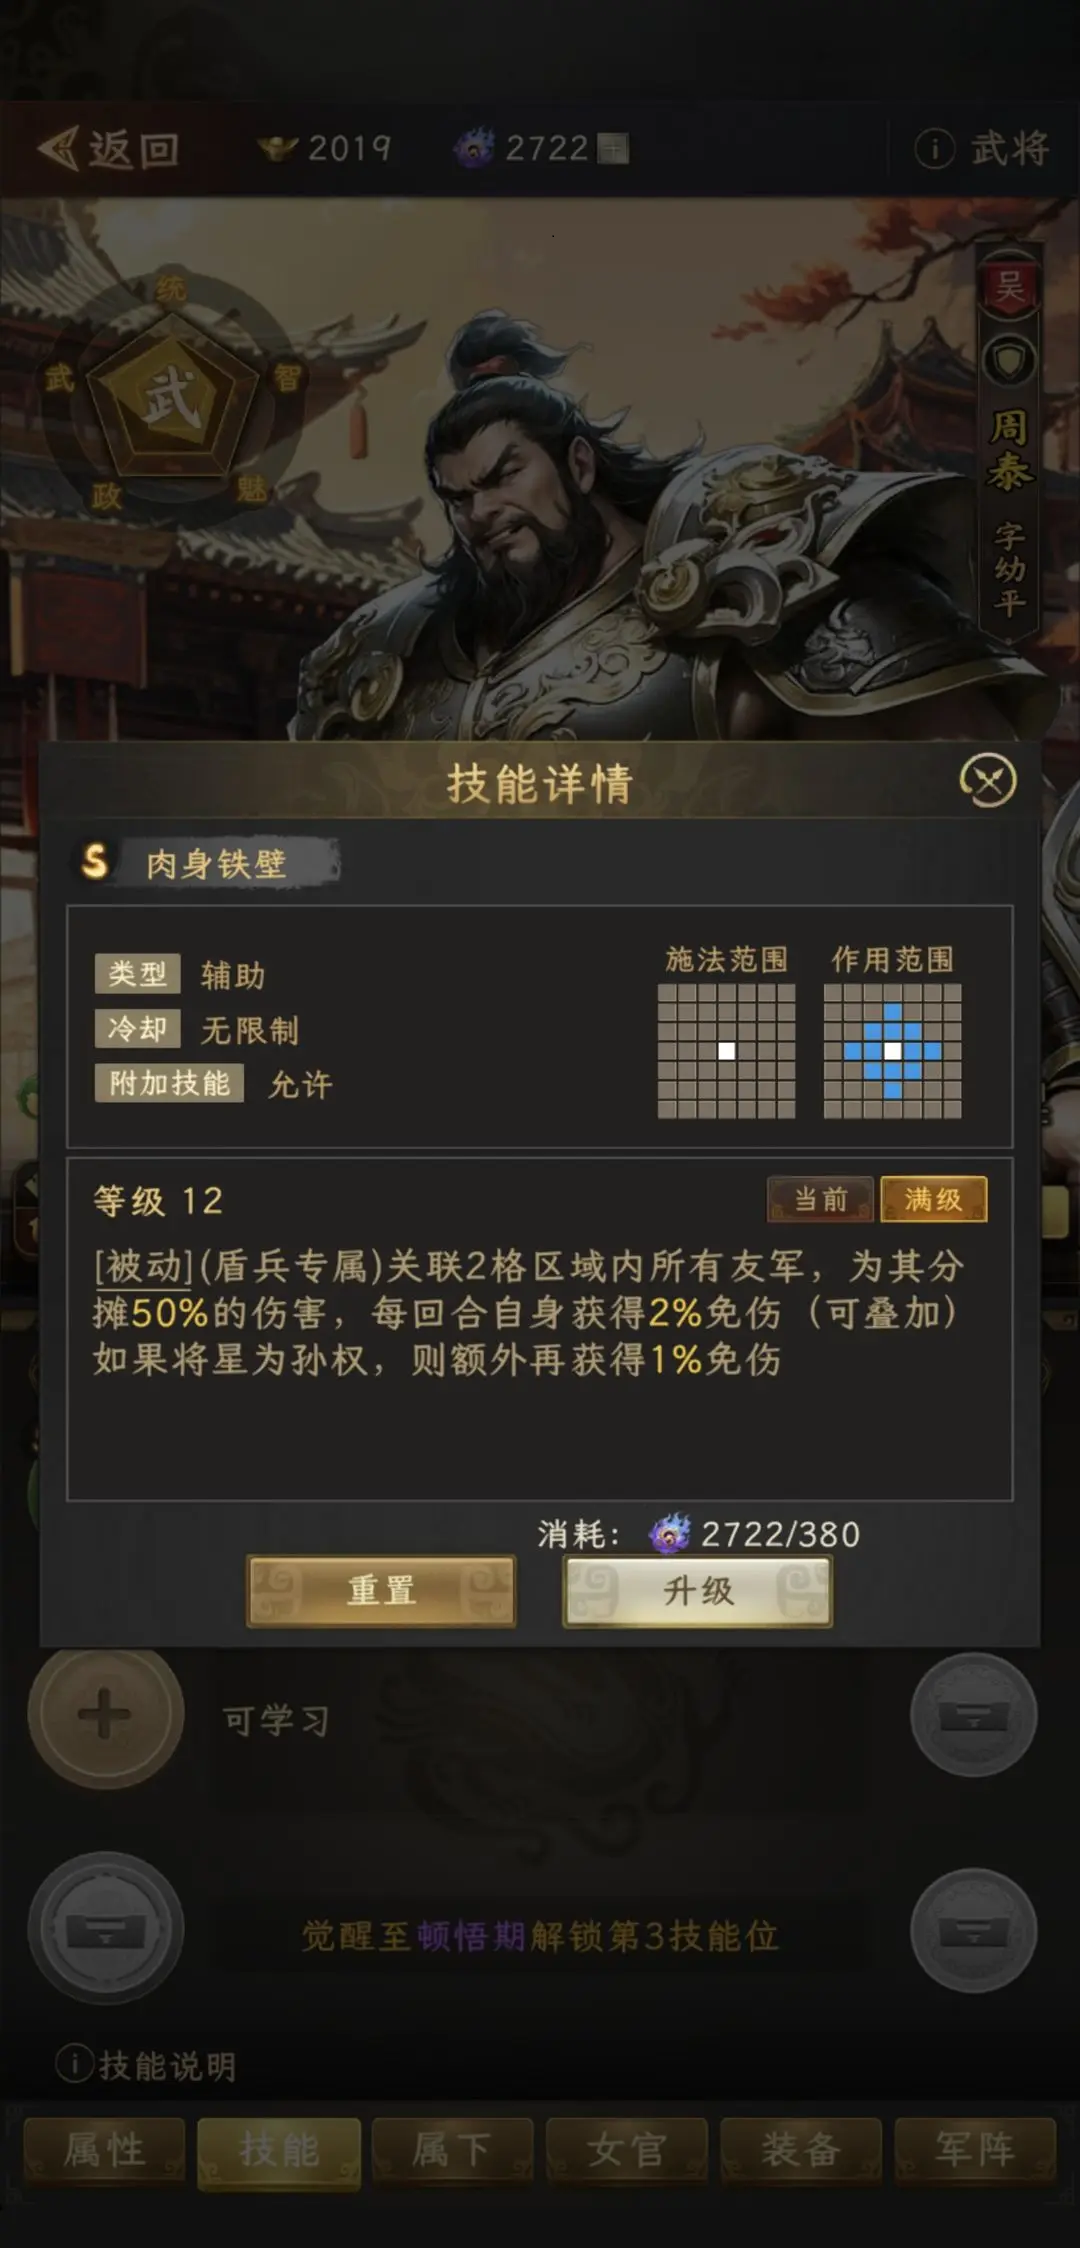Open the 军阵 tab
Image resolution: width=1080 pixels, height=2248 pixels.
click(975, 2149)
